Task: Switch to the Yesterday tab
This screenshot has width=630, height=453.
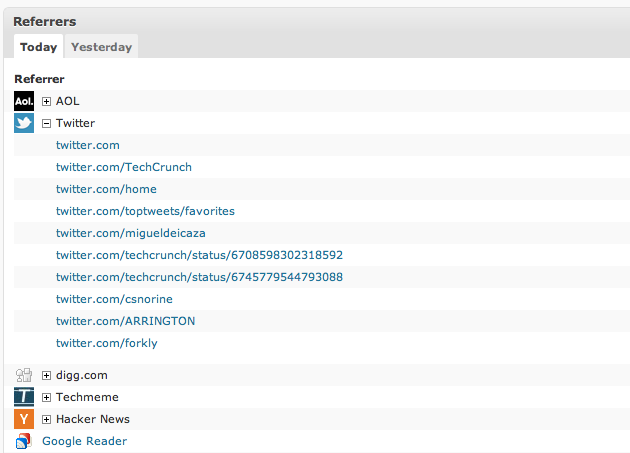Action: [x=101, y=47]
